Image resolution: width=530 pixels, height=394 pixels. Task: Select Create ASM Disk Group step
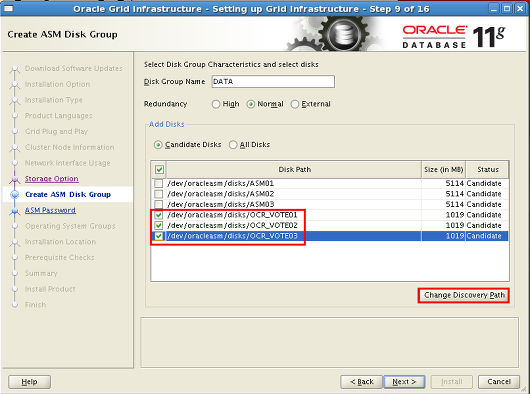pos(68,195)
